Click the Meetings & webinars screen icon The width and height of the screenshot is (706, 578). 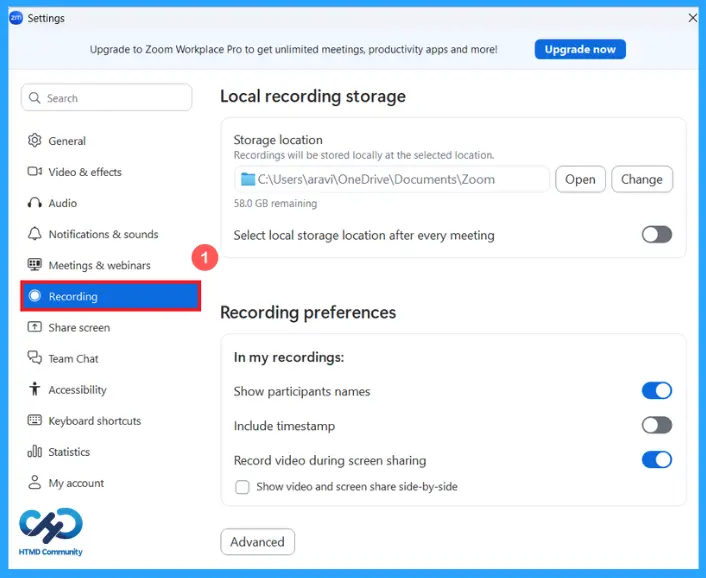pos(35,265)
